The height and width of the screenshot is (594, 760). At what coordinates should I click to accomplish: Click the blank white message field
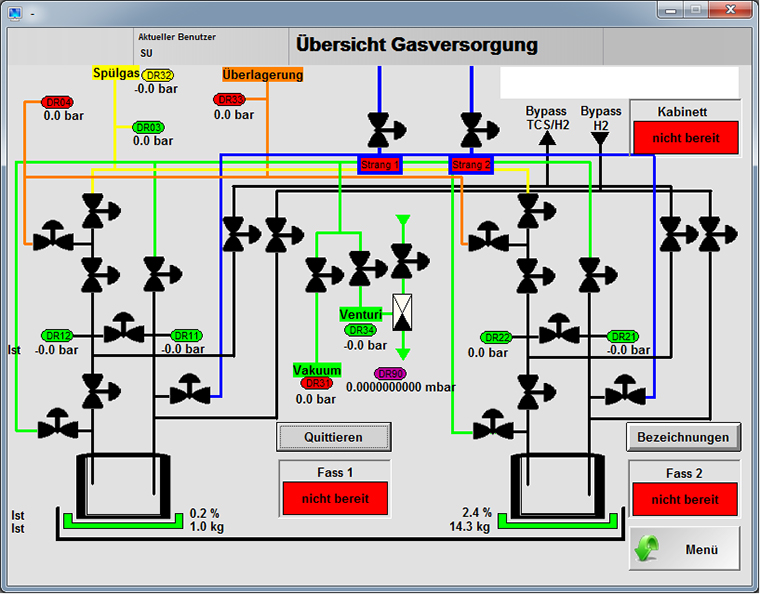[619, 83]
